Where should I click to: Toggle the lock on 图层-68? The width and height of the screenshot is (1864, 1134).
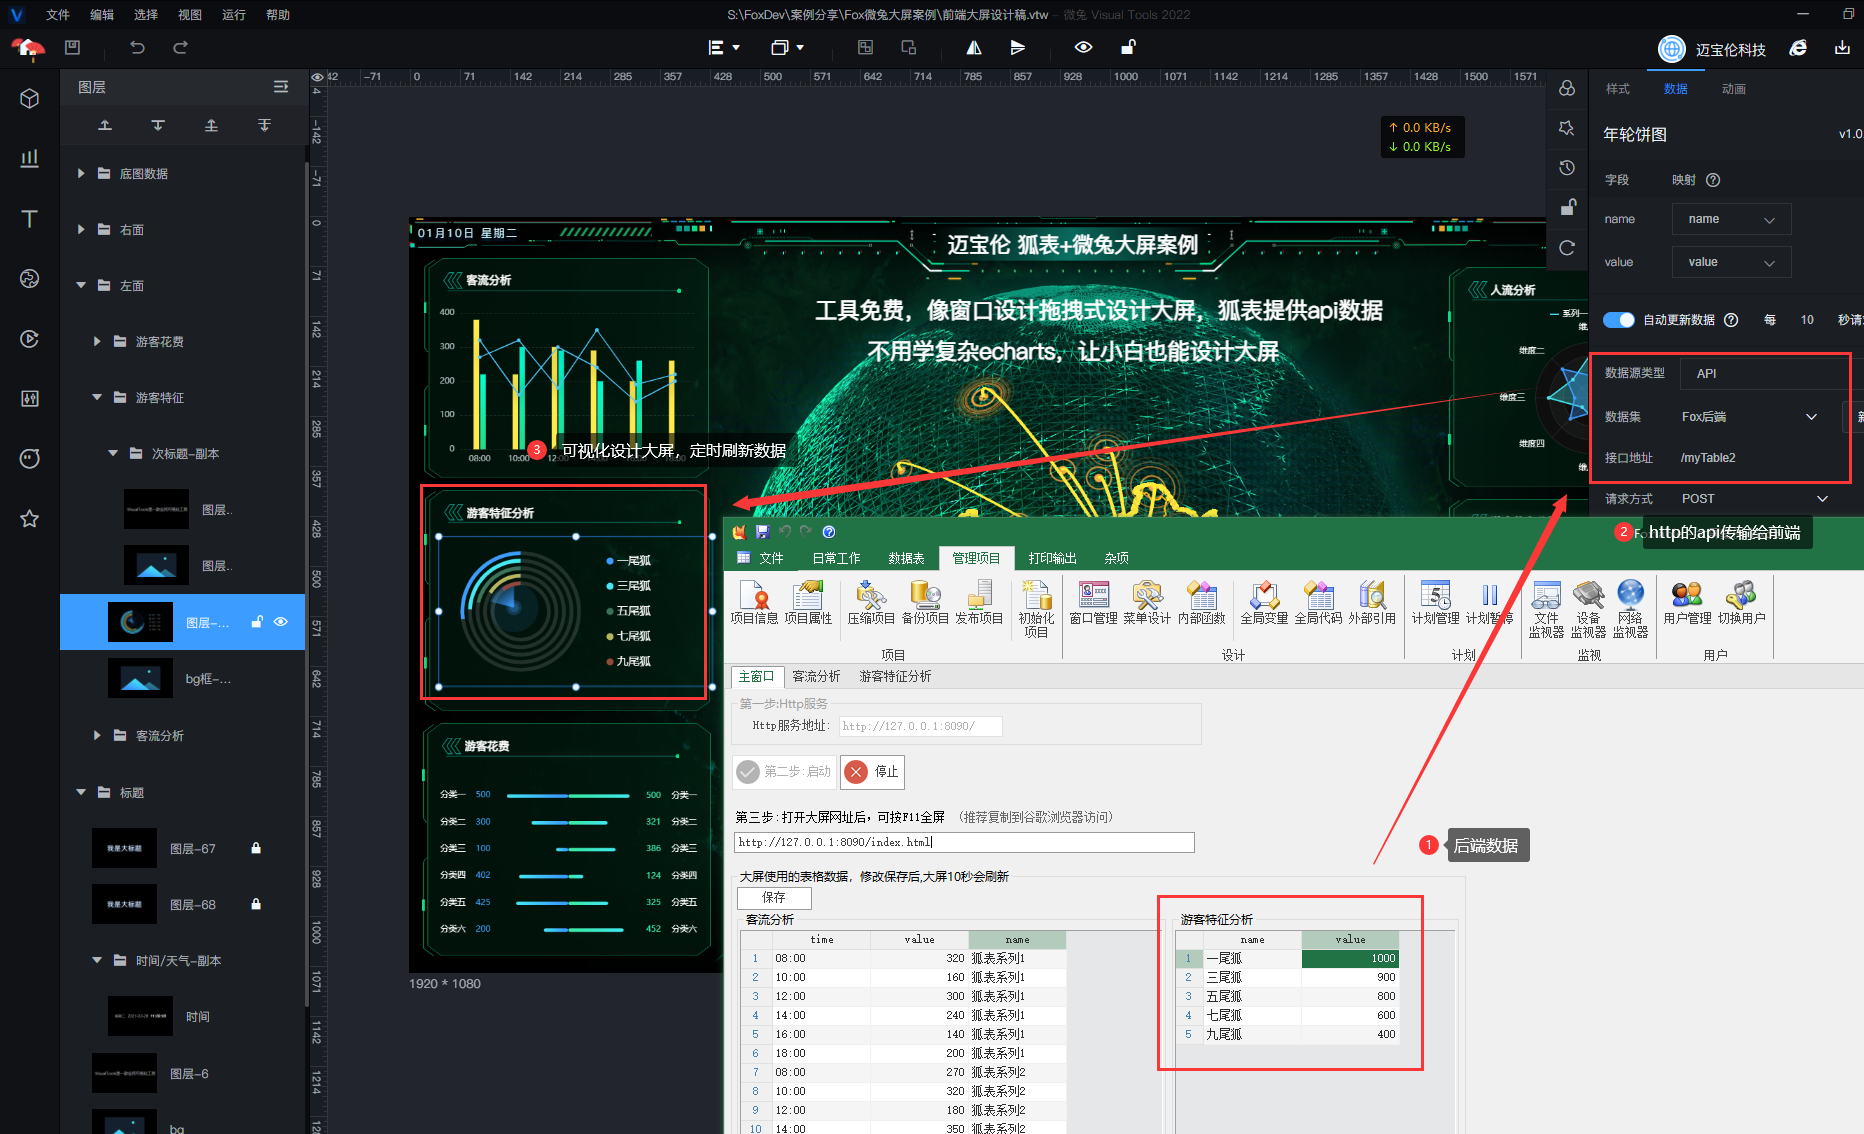point(256,904)
